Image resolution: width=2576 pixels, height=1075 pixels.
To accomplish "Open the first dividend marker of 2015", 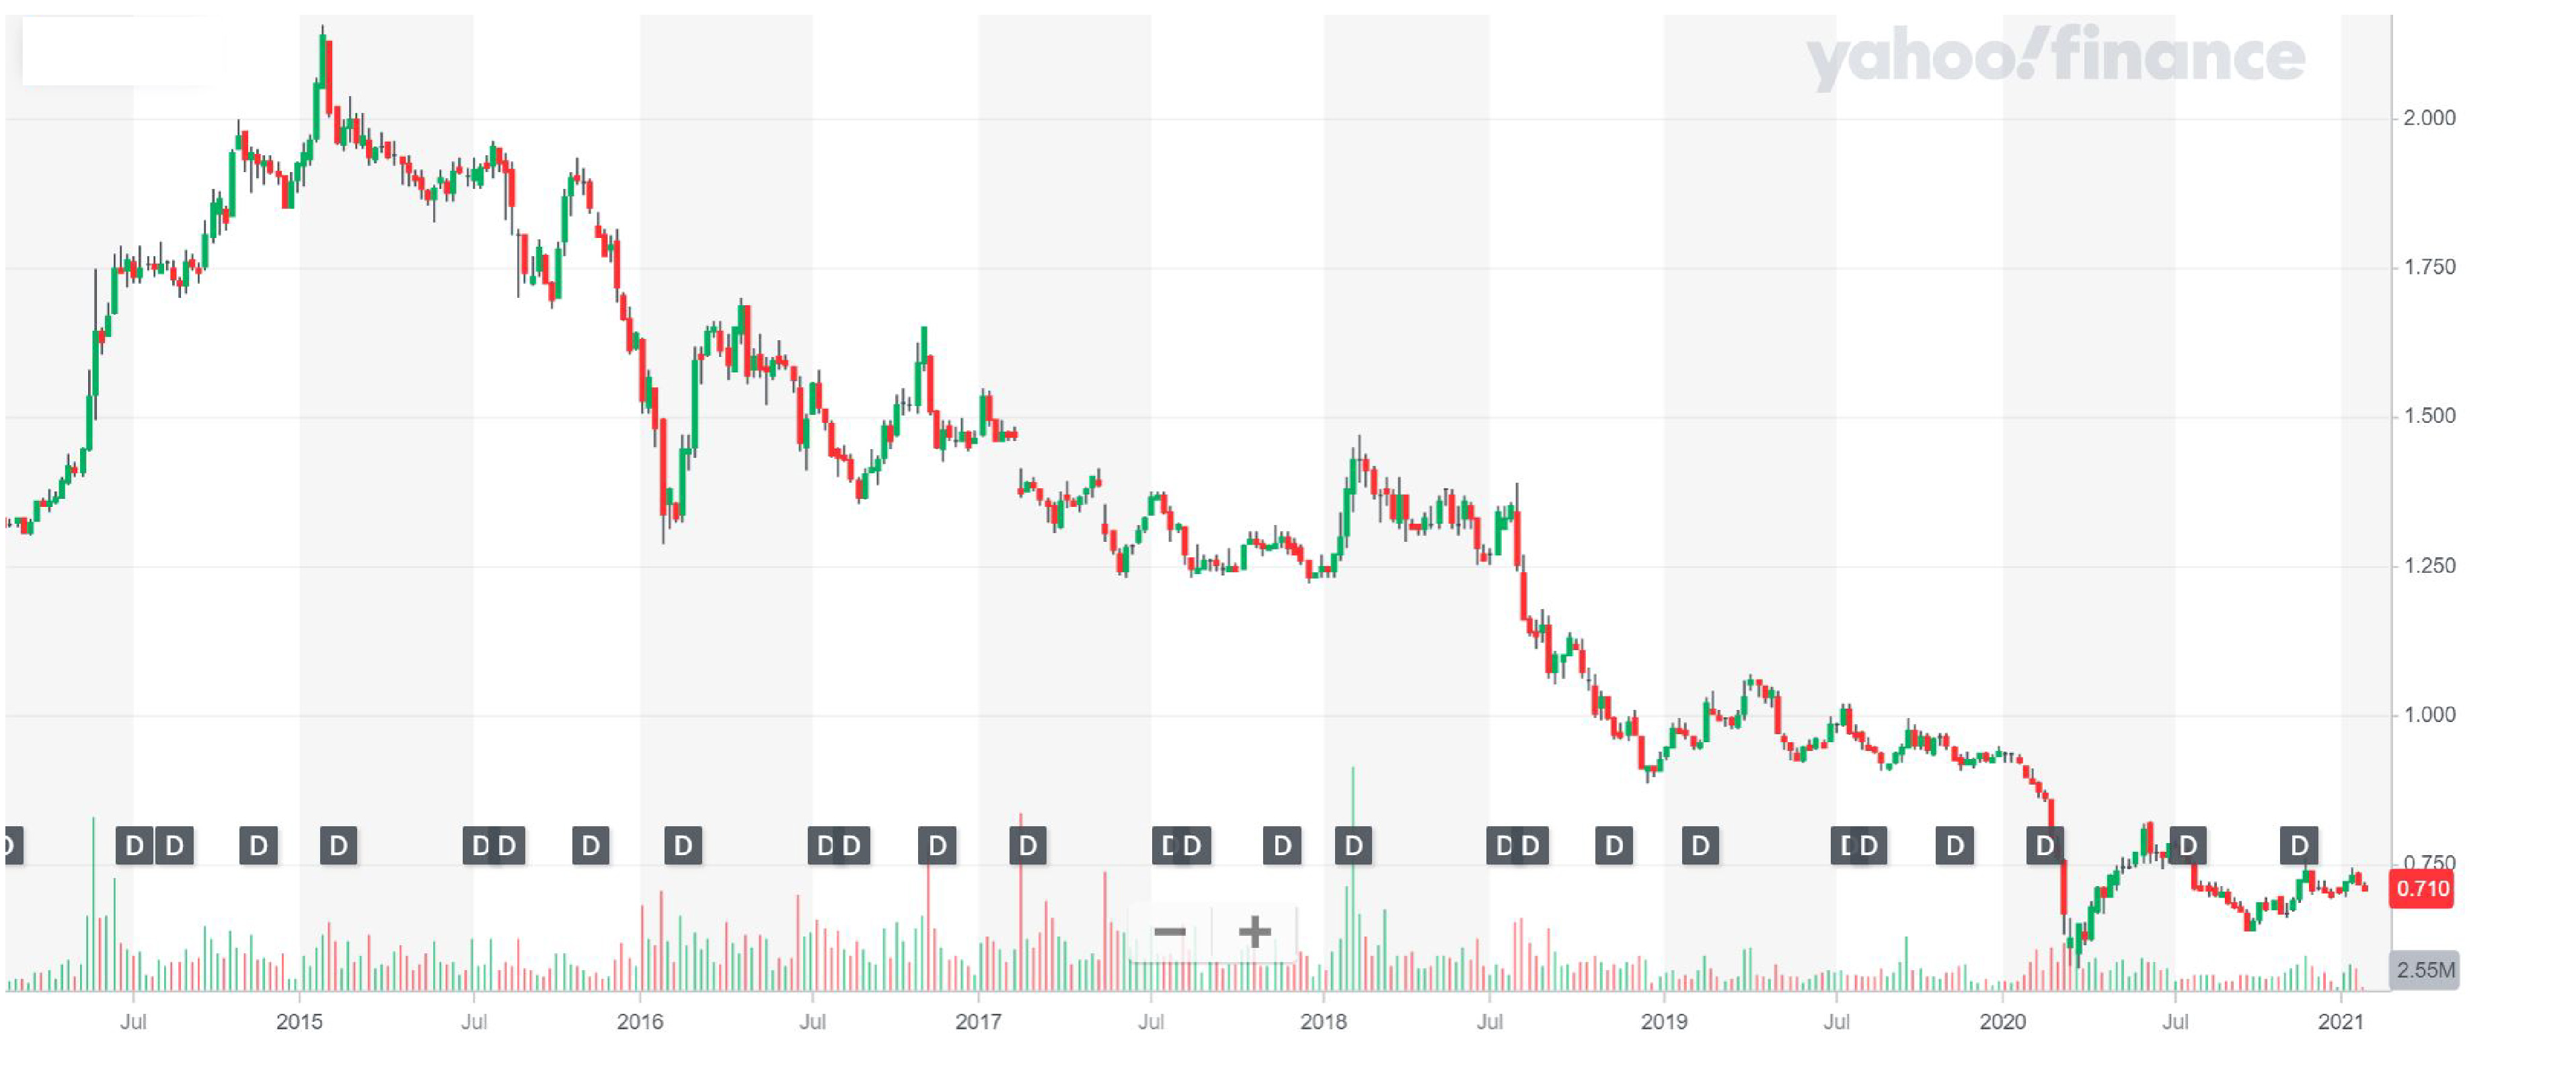I will click(x=338, y=846).
